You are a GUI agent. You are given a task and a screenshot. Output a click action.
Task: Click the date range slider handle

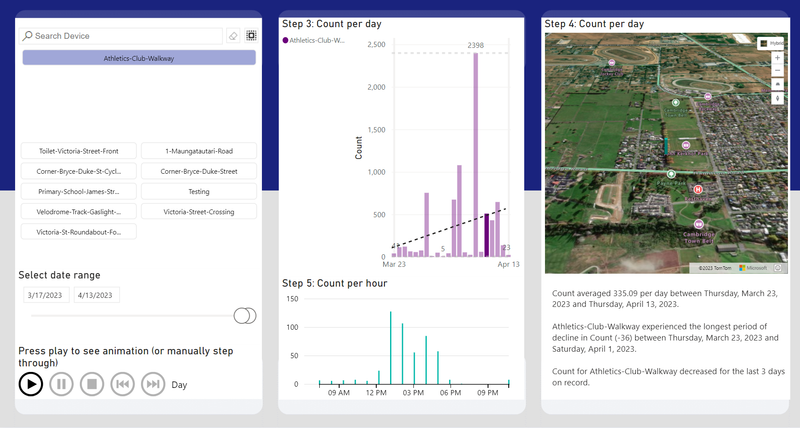244,316
